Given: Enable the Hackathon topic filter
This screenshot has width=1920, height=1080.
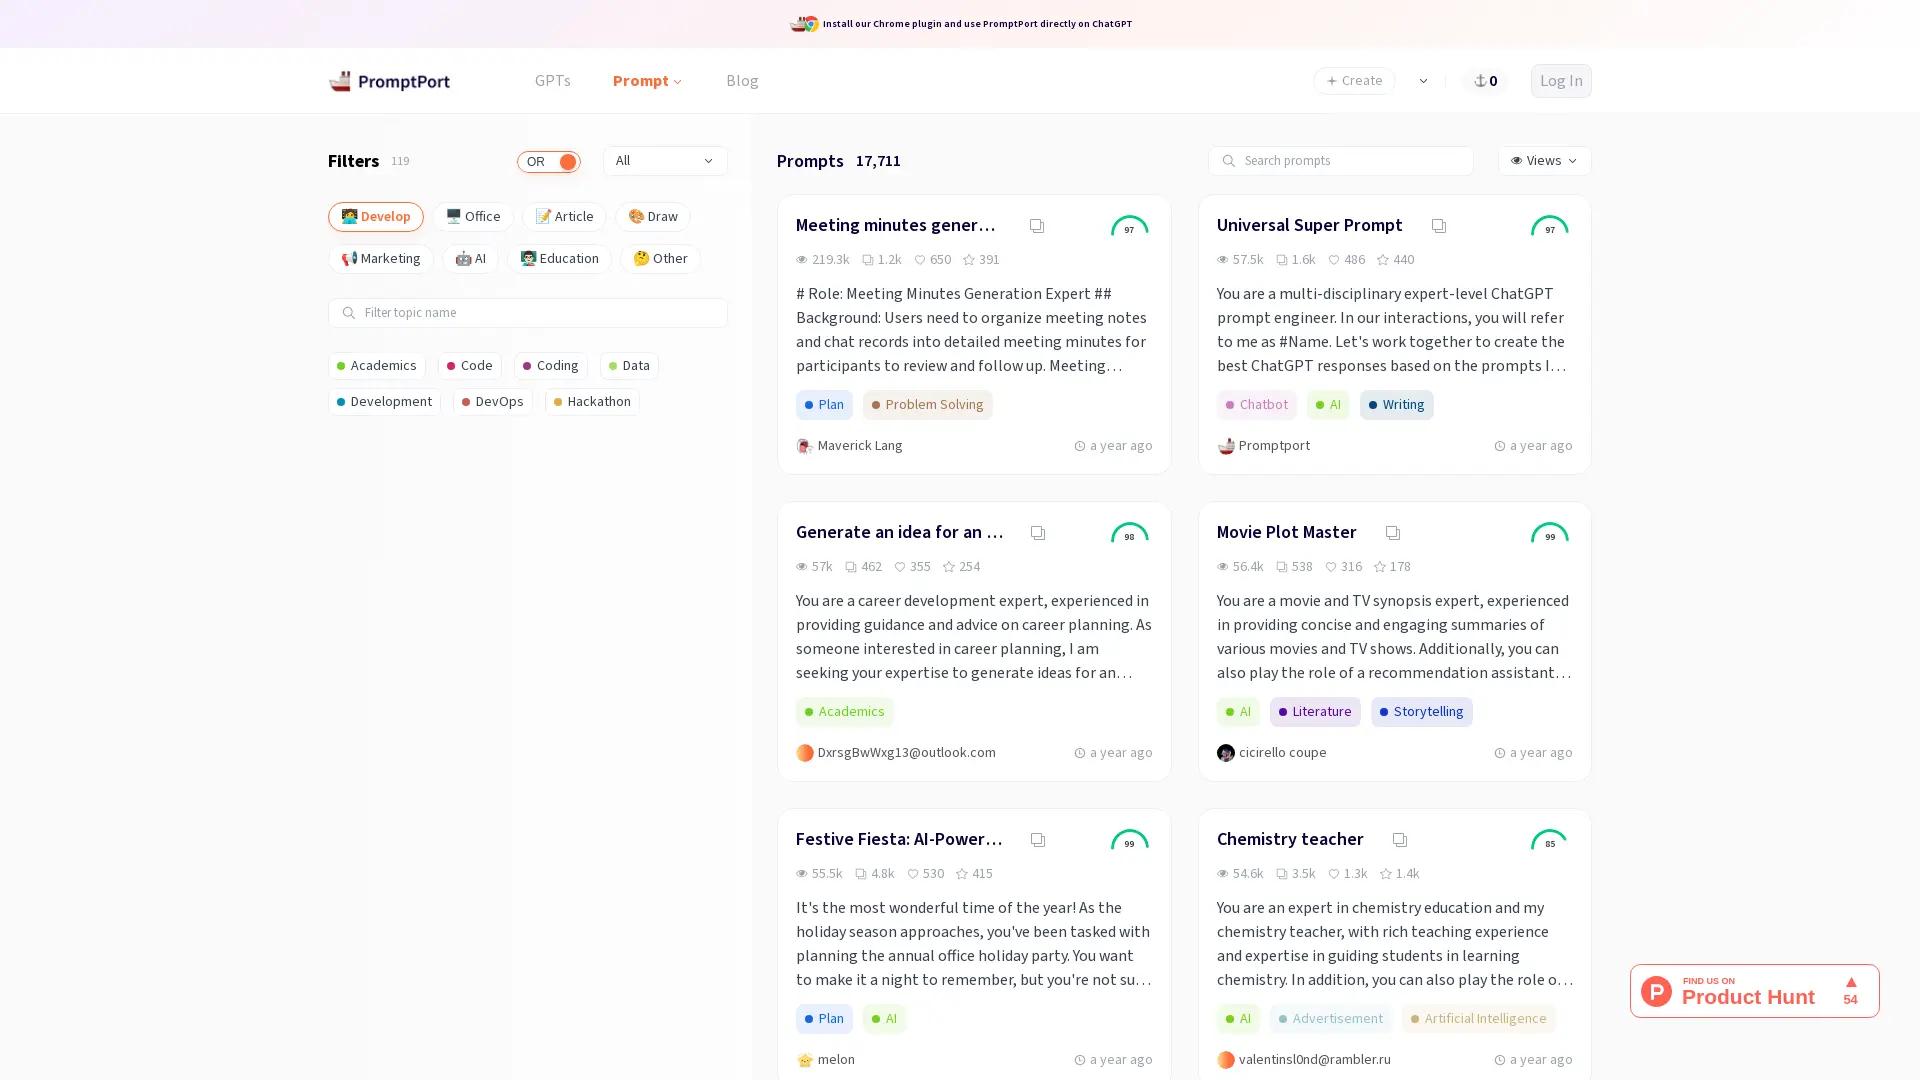Looking at the screenshot, I should click(x=591, y=402).
